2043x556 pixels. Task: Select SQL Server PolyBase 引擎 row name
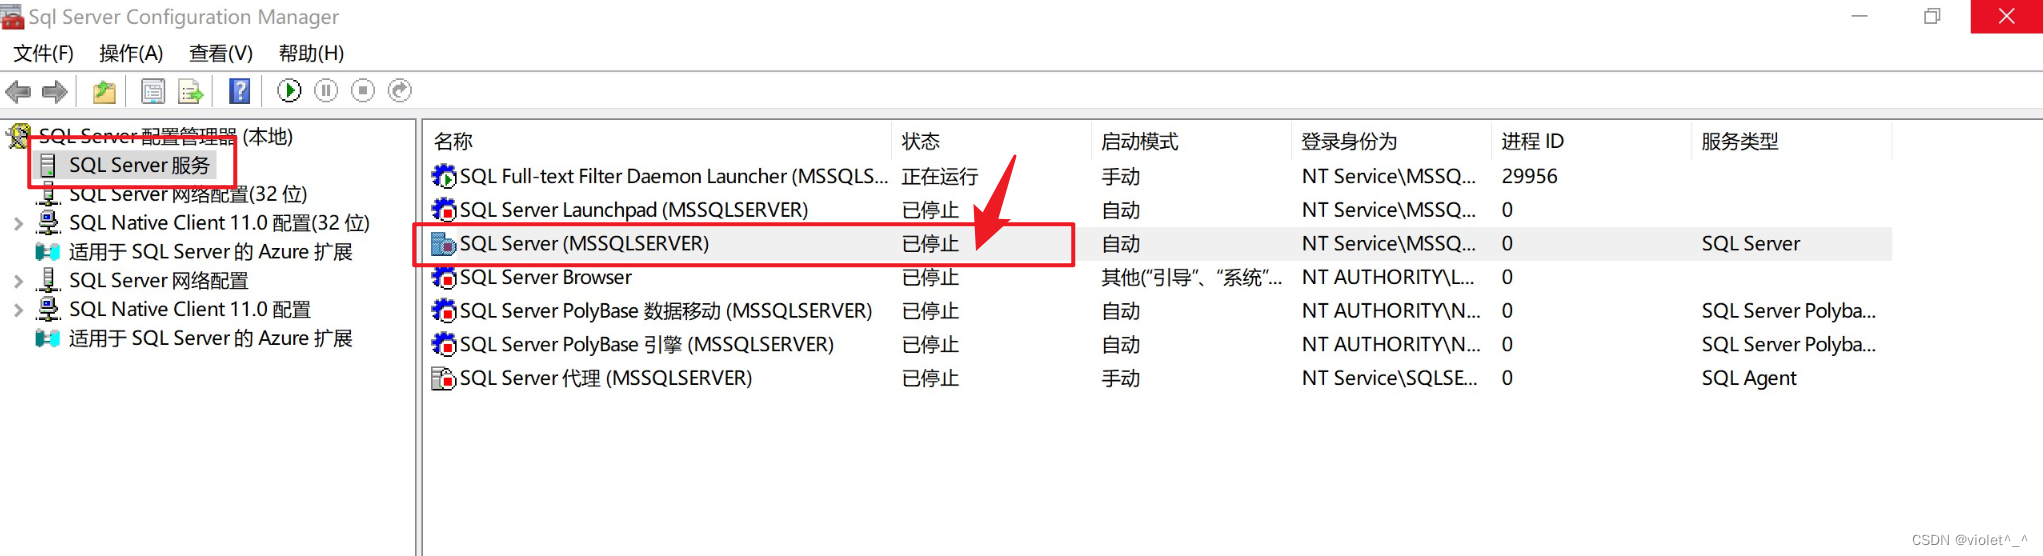point(647,345)
